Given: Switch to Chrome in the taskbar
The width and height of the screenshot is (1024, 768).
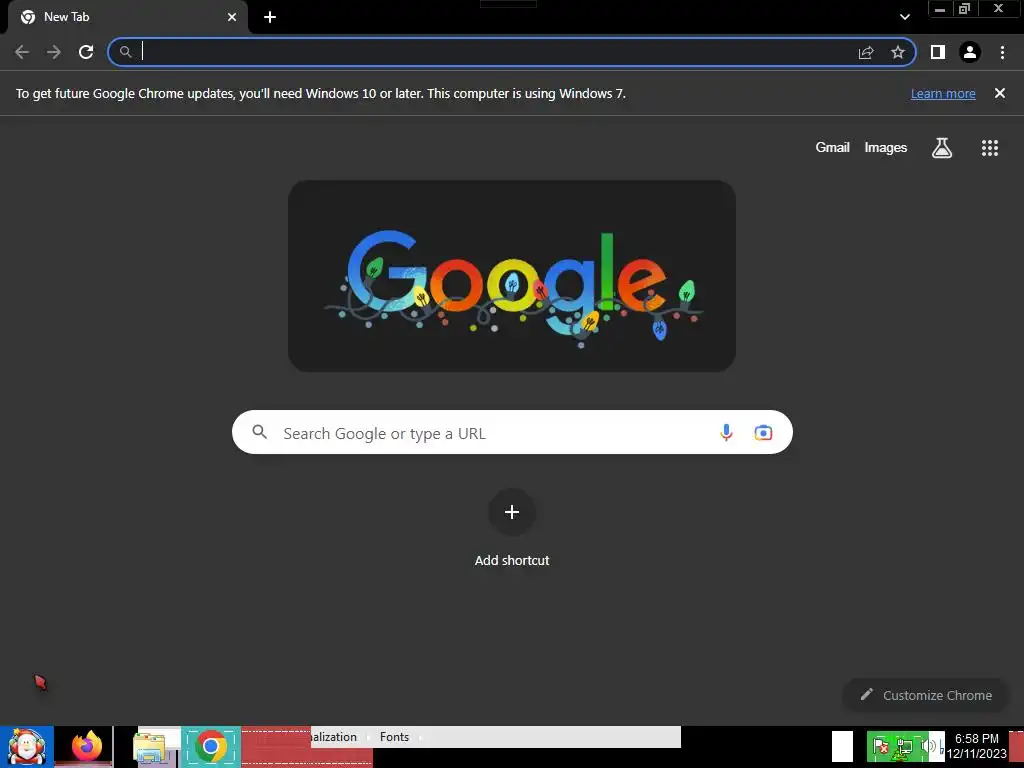Looking at the screenshot, I should click(x=210, y=747).
